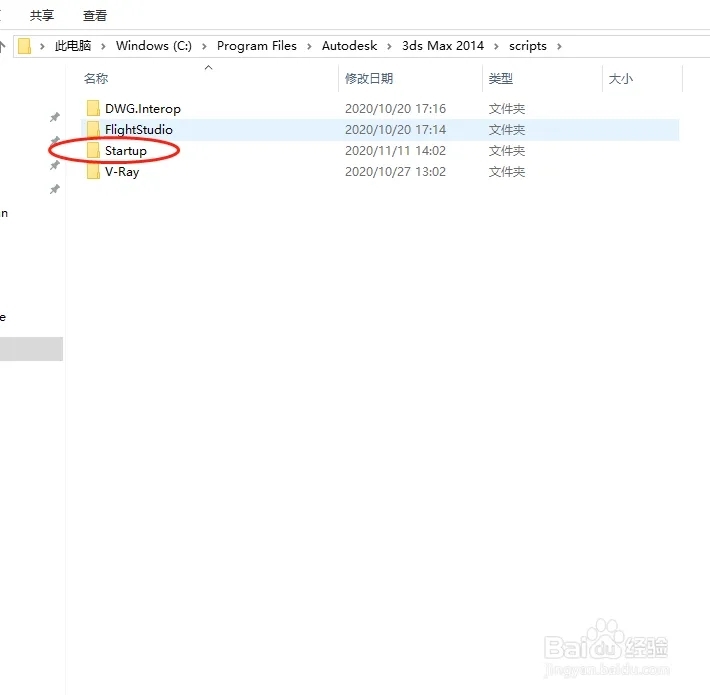
Task: Expand chevron after 3ds Max 2014
Action: click(496, 46)
